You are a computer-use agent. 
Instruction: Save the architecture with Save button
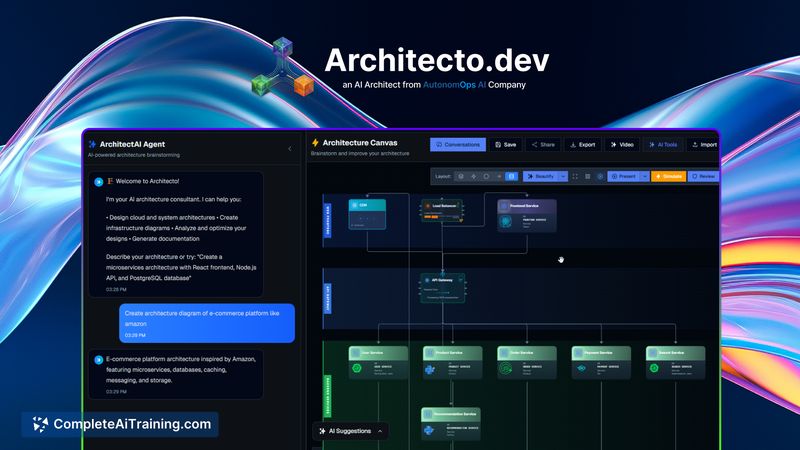pyautogui.click(x=506, y=145)
